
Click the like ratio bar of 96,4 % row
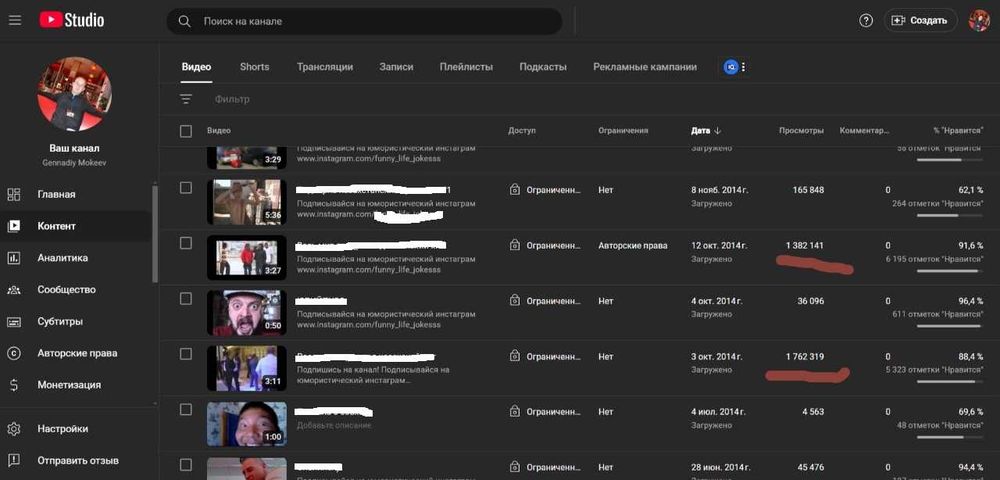pyautogui.click(x=950, y=326)
